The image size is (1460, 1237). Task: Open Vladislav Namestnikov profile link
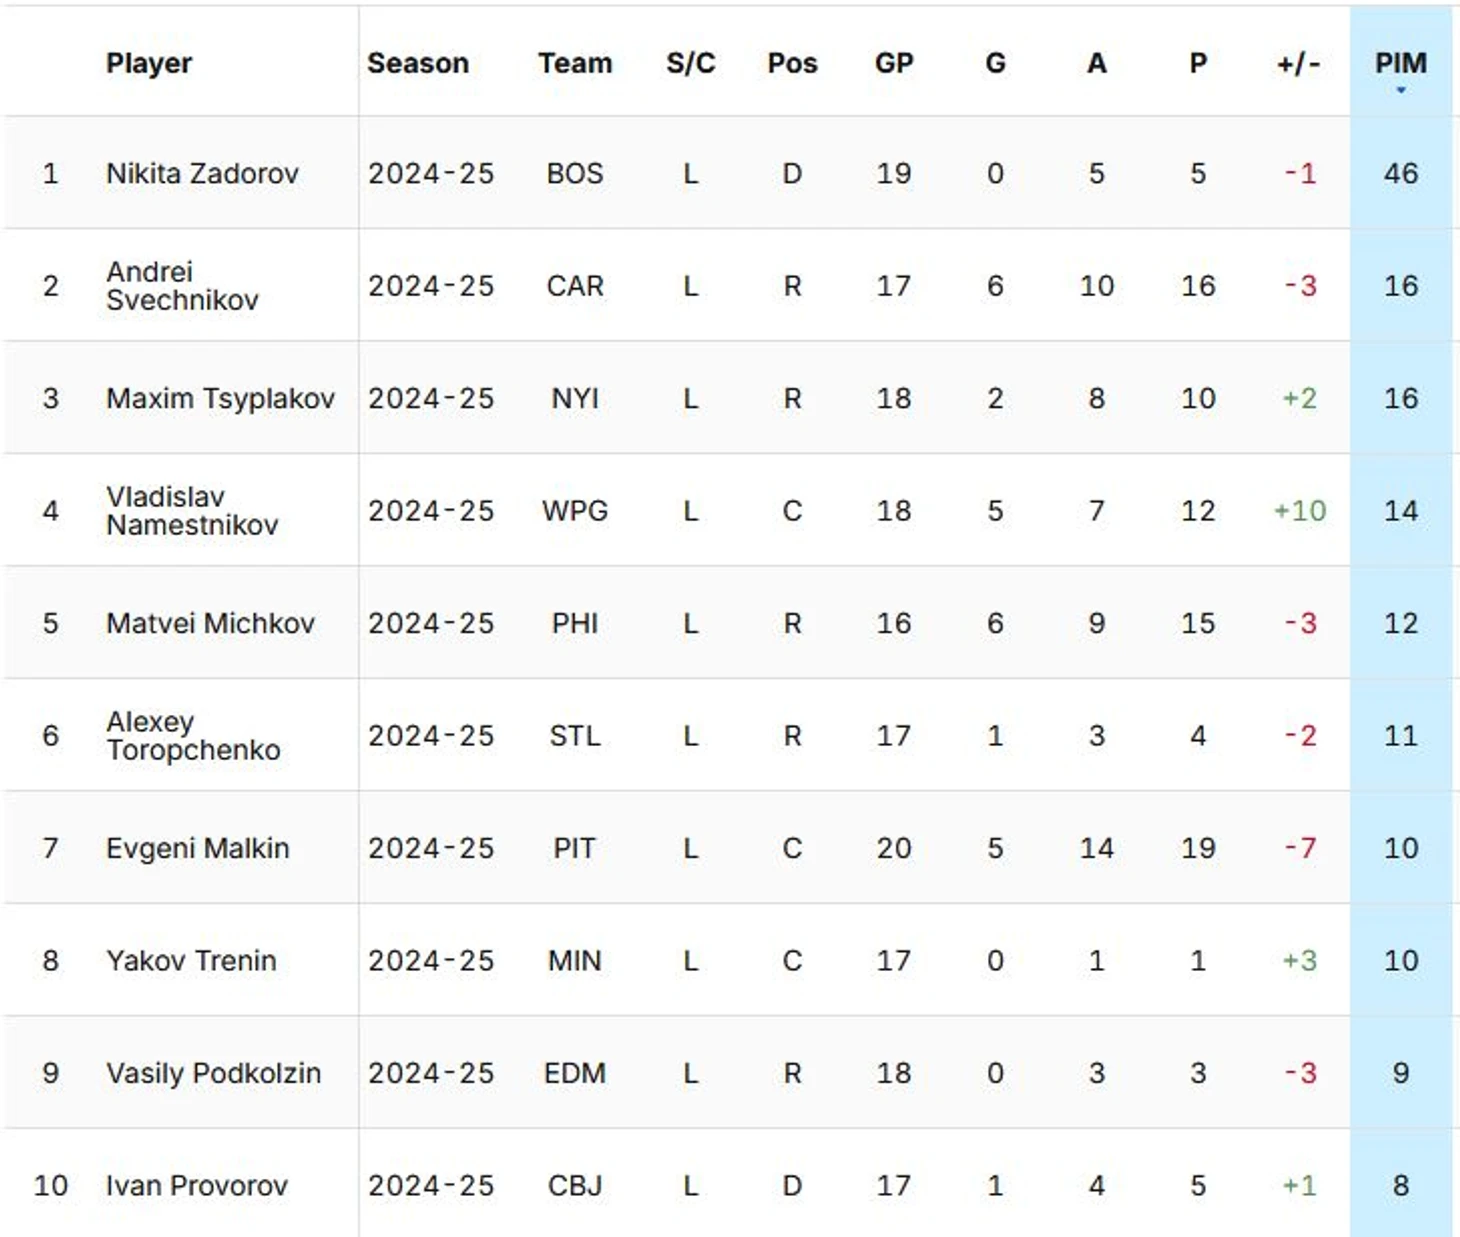[x=192, y=511]
